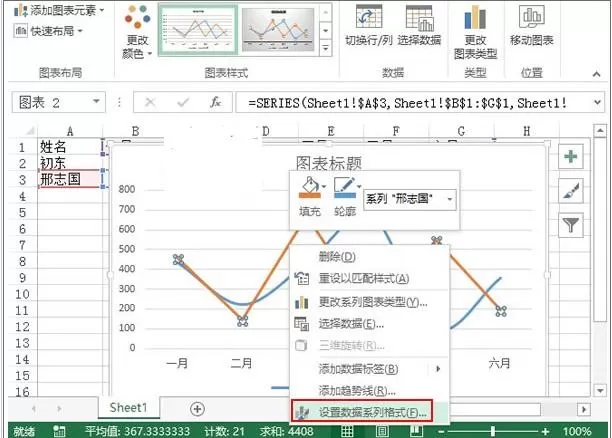Click the vertical scrollbar up arrow

(600, 131)
